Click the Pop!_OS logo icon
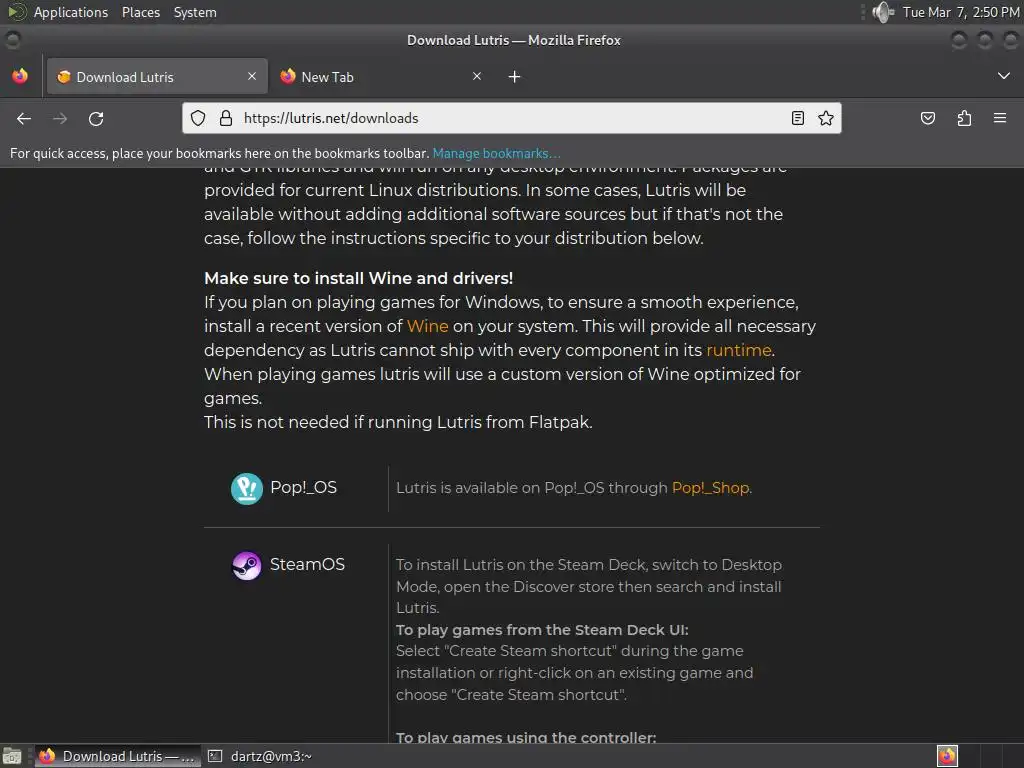Screen dimensions: 1024x768 click(x=247, y=488)
